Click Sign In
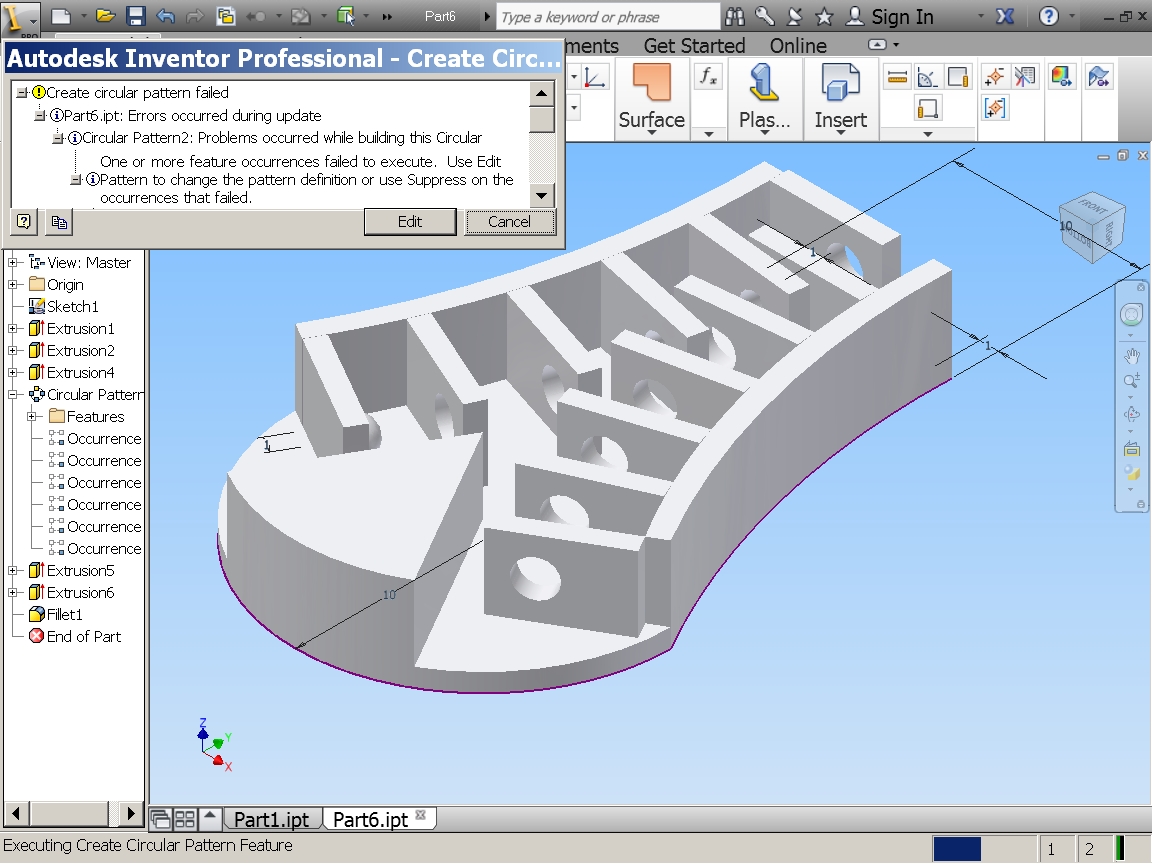 [x=902, y=16]
